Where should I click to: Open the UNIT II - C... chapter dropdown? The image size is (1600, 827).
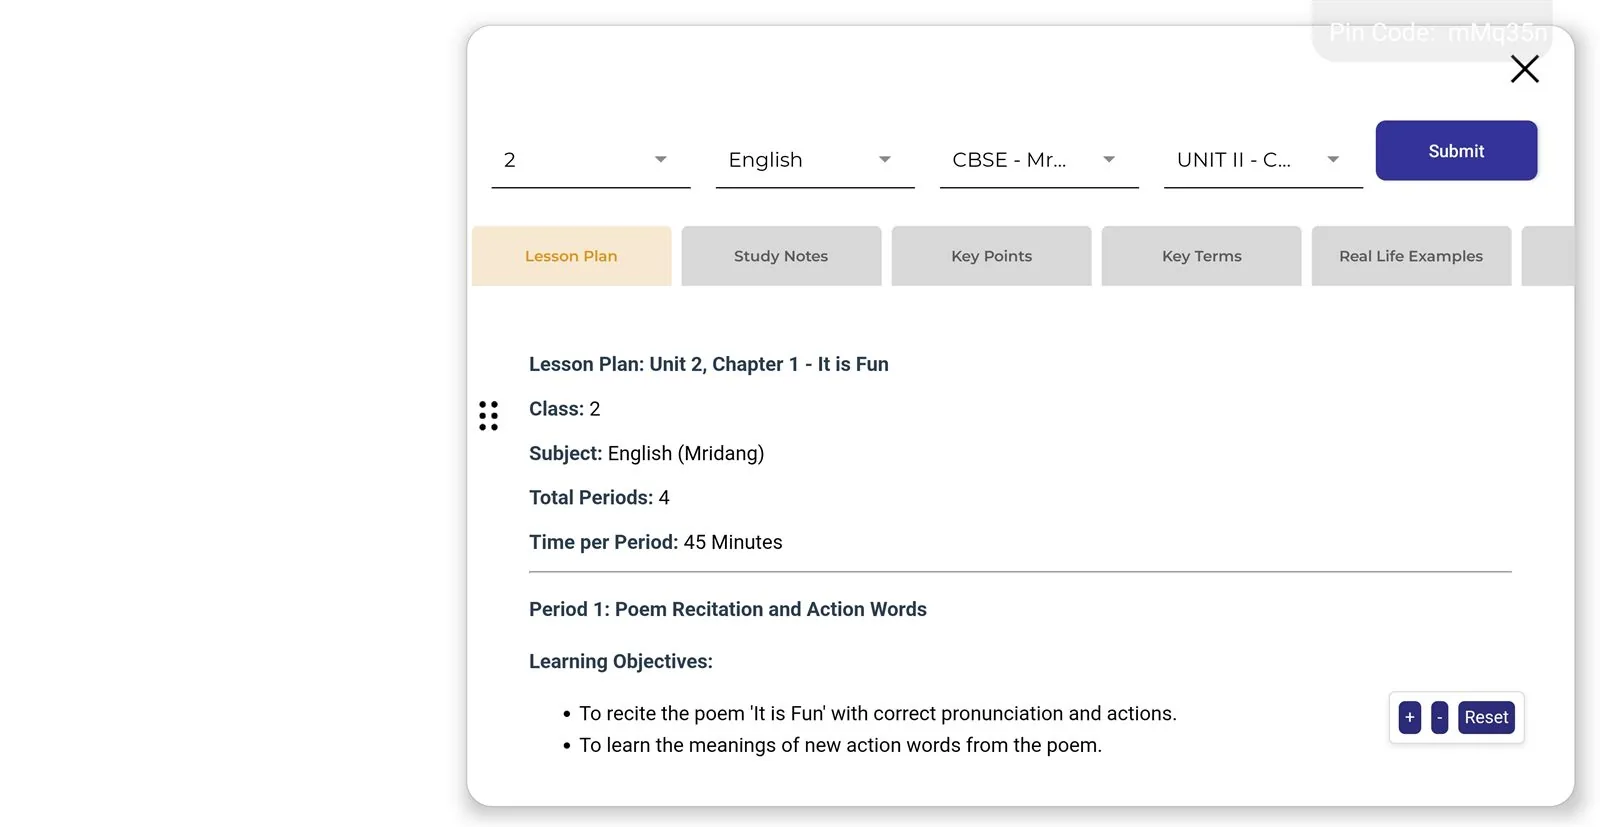1262,160
